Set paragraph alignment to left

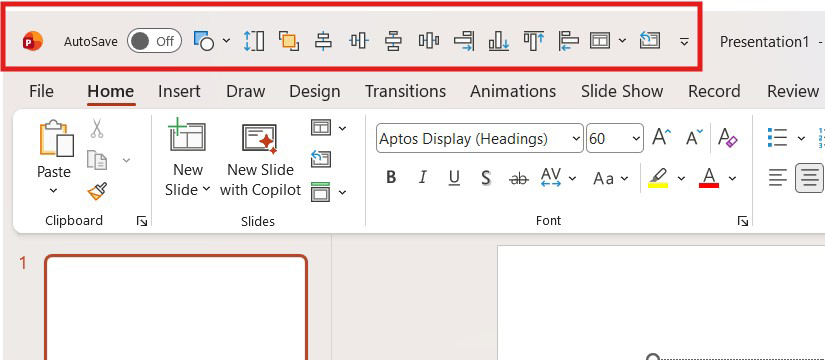pyautogui.click(x=777, y=178)
